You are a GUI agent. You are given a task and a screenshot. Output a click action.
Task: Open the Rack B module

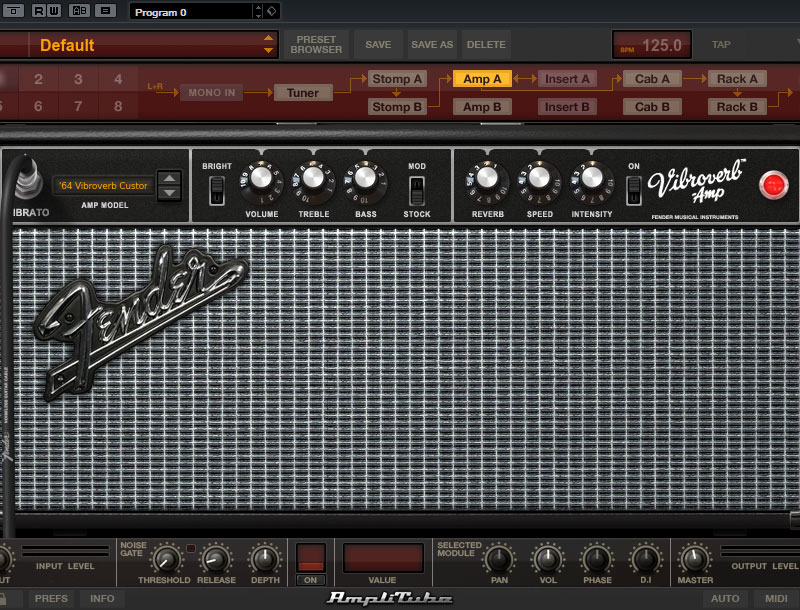737,107
